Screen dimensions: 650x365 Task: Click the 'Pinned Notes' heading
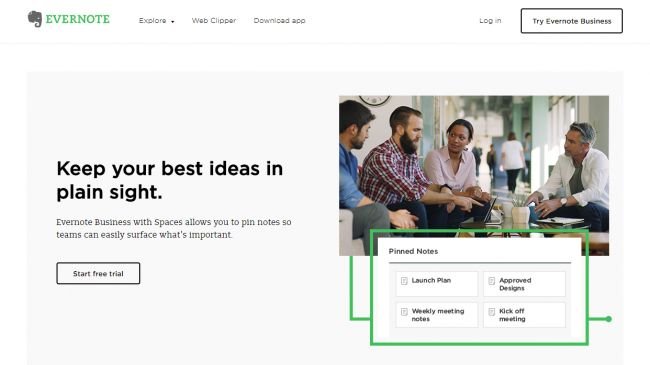pyautogui.click(x=413, y=251)
